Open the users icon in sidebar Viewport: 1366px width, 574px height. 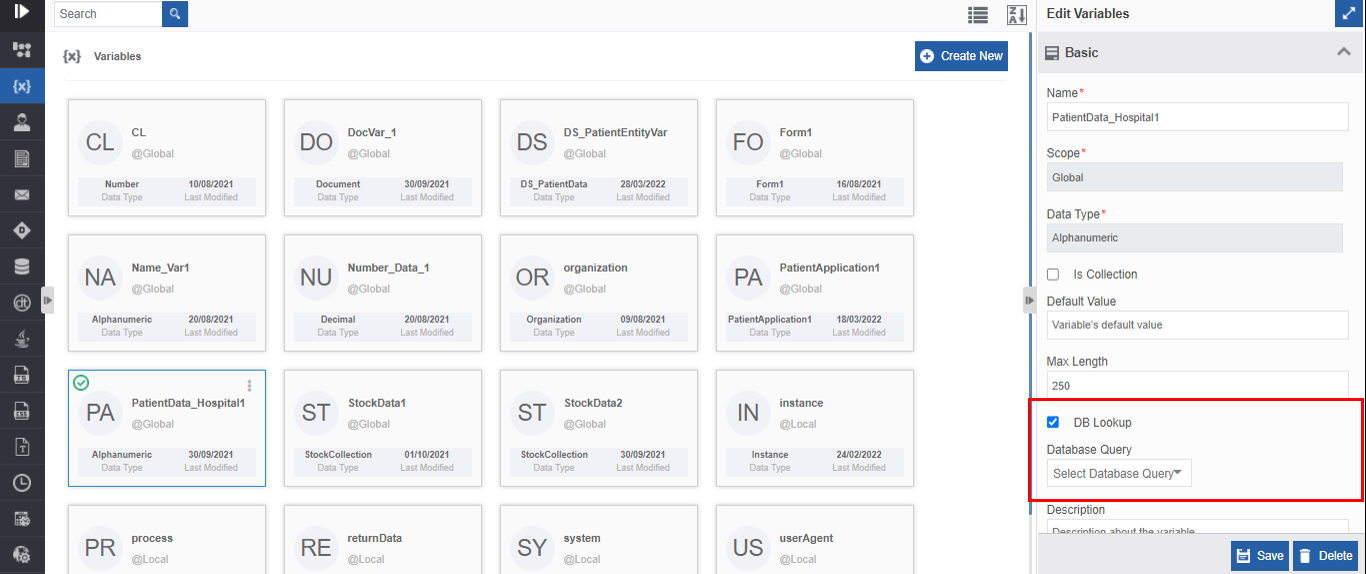(x=22, y=122)
